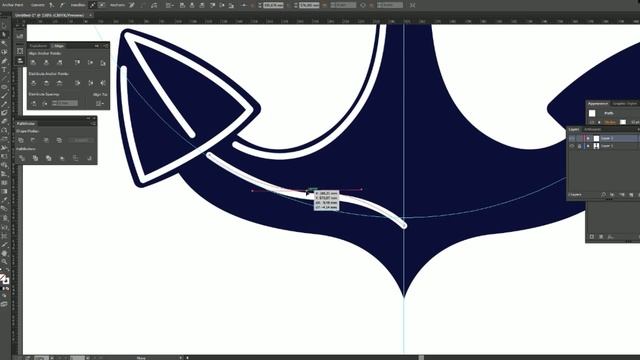Select the Zoom tool in the toolbar

pos(4,262)
